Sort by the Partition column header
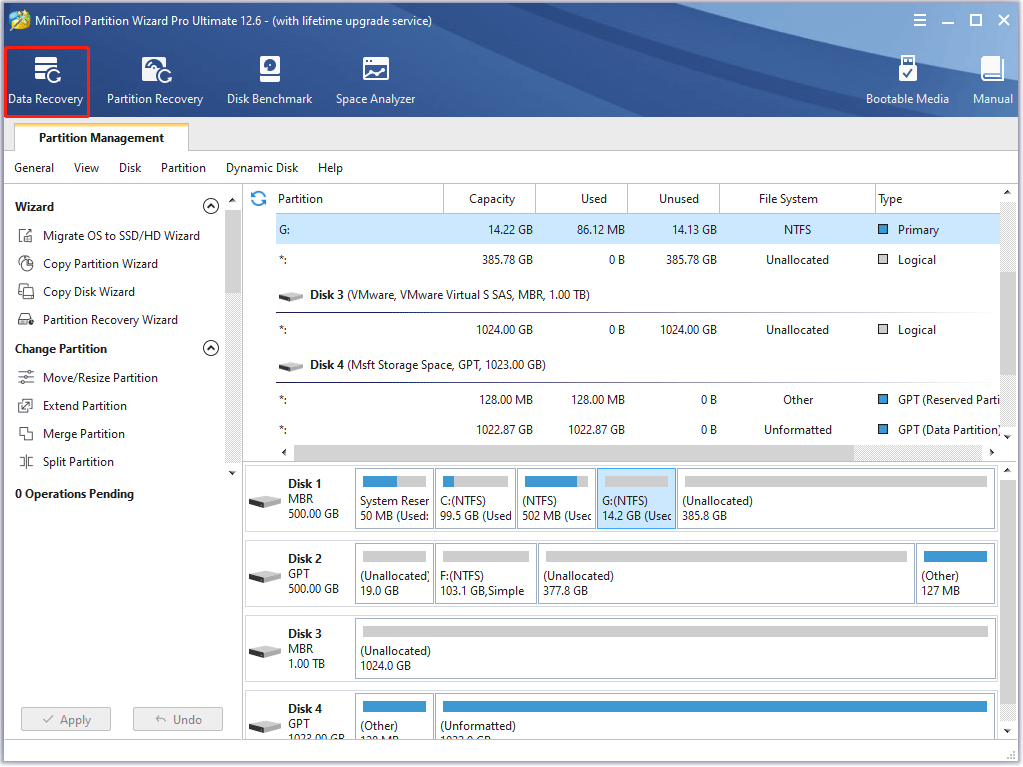 (x=359, y=198)
